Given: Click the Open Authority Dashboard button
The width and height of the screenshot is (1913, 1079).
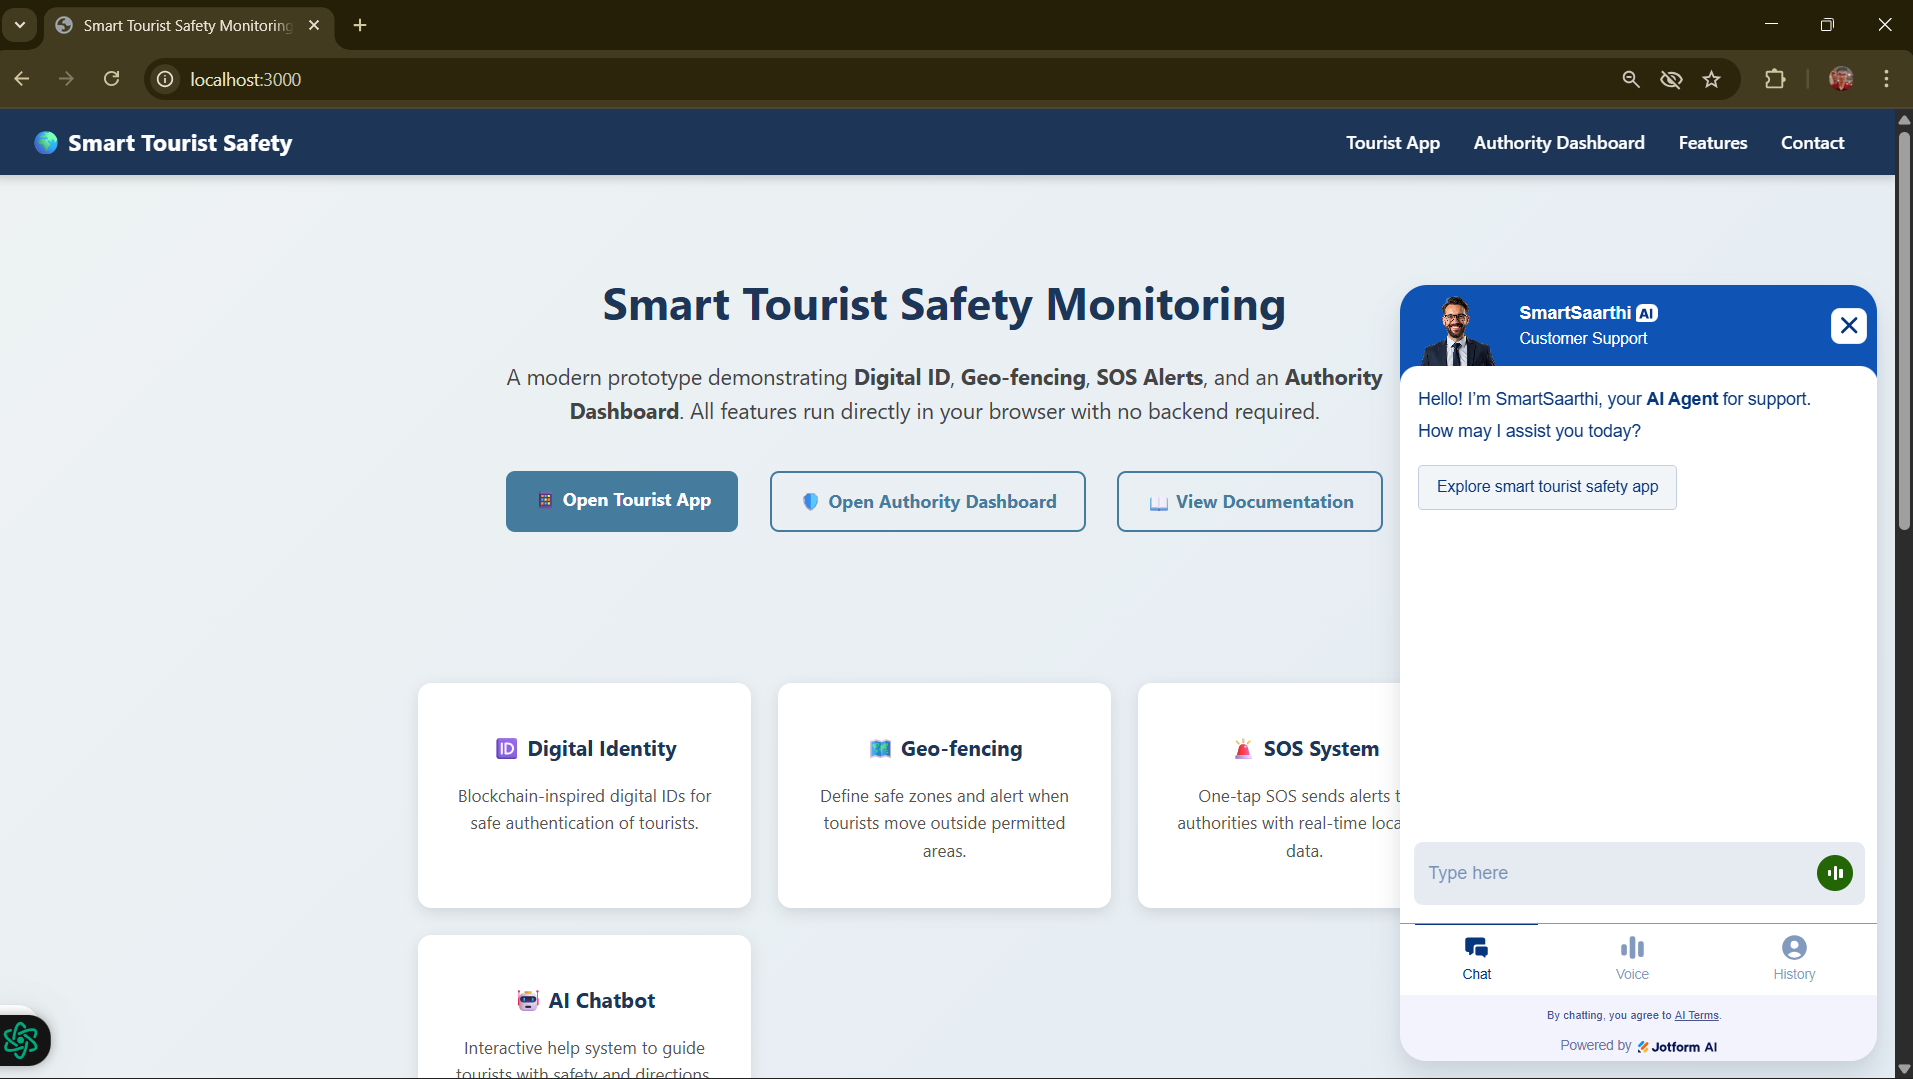Looking at the screenshot, I should [x=928, y=501].
